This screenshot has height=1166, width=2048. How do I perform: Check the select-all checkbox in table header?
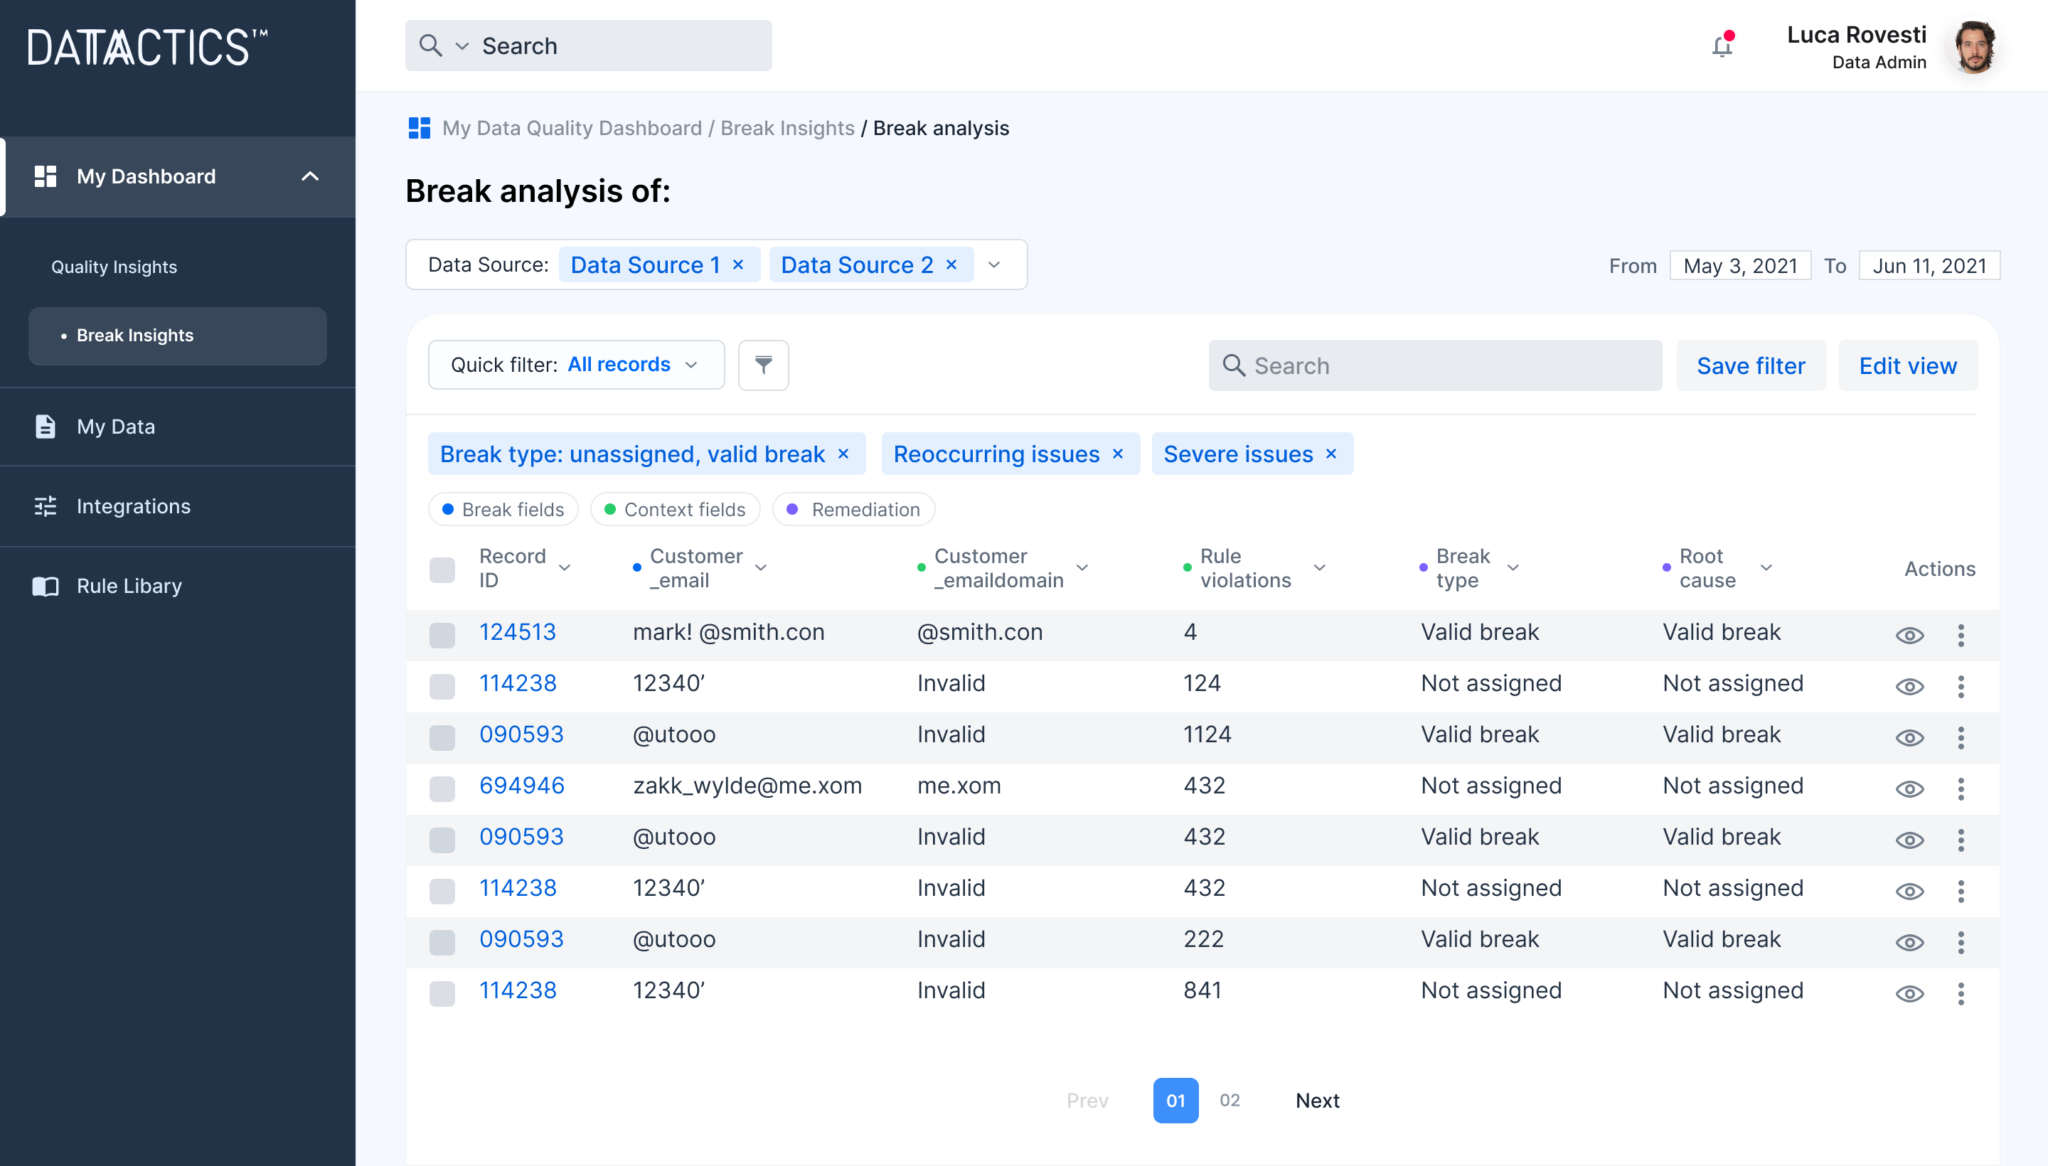tap(441, 569)
